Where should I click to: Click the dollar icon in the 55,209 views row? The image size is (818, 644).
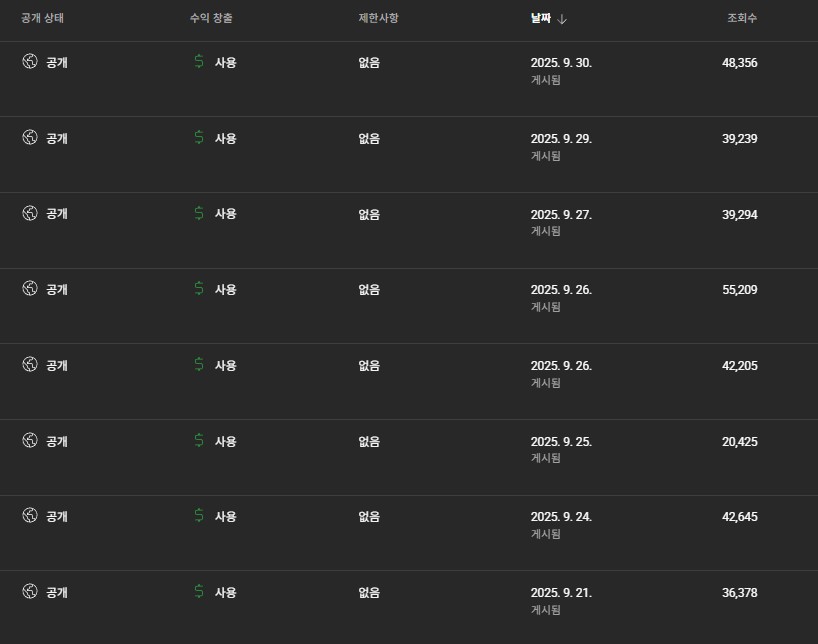[199, 289]
